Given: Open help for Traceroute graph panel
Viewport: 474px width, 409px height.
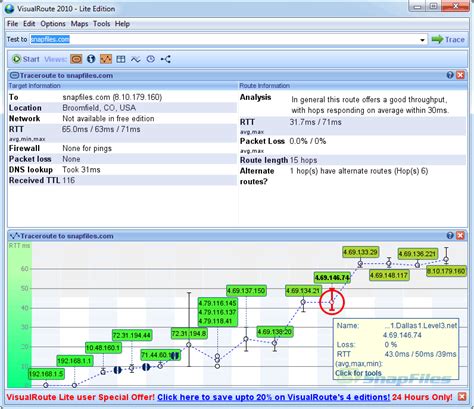Looking at the screenshot, I should pyautogui.click(x=450, y=236).
